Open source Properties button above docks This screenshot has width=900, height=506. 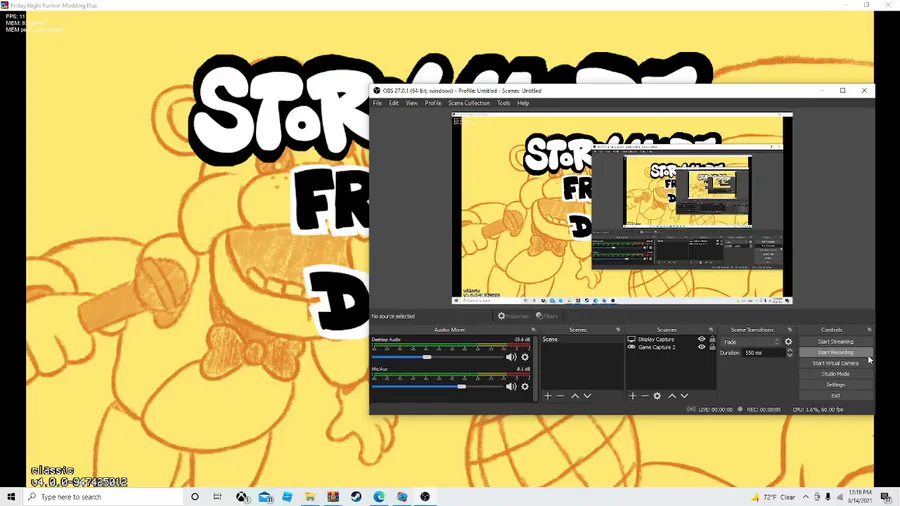(513, 316)
